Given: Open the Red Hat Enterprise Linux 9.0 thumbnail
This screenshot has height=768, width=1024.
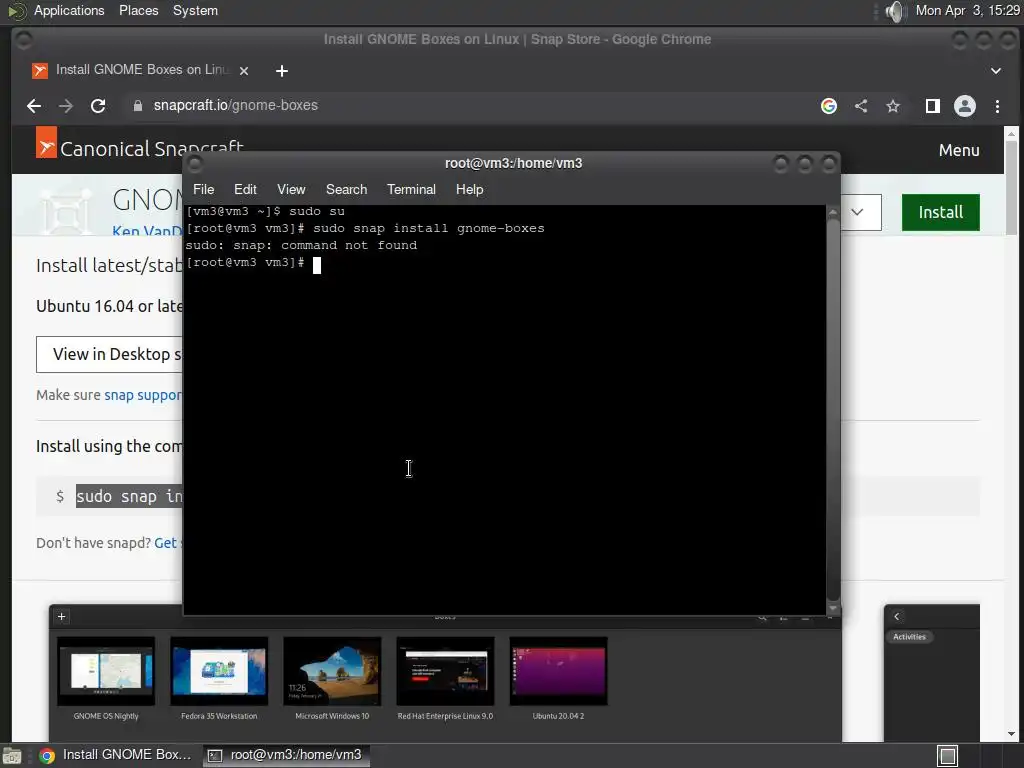Looking at the screenshot, I should point(445,671).
